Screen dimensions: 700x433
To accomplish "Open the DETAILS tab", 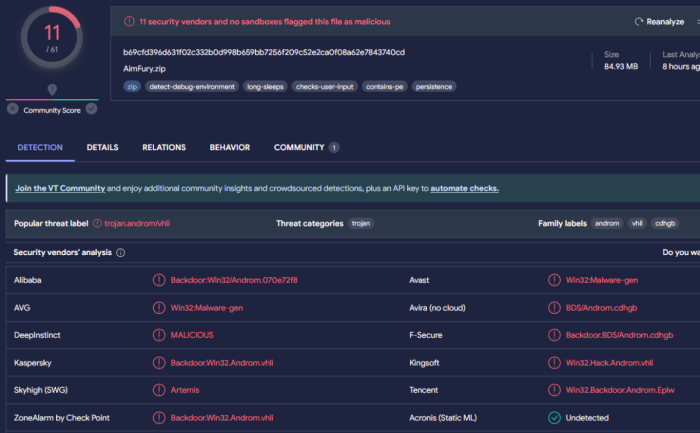I will [x=103, y=147].
